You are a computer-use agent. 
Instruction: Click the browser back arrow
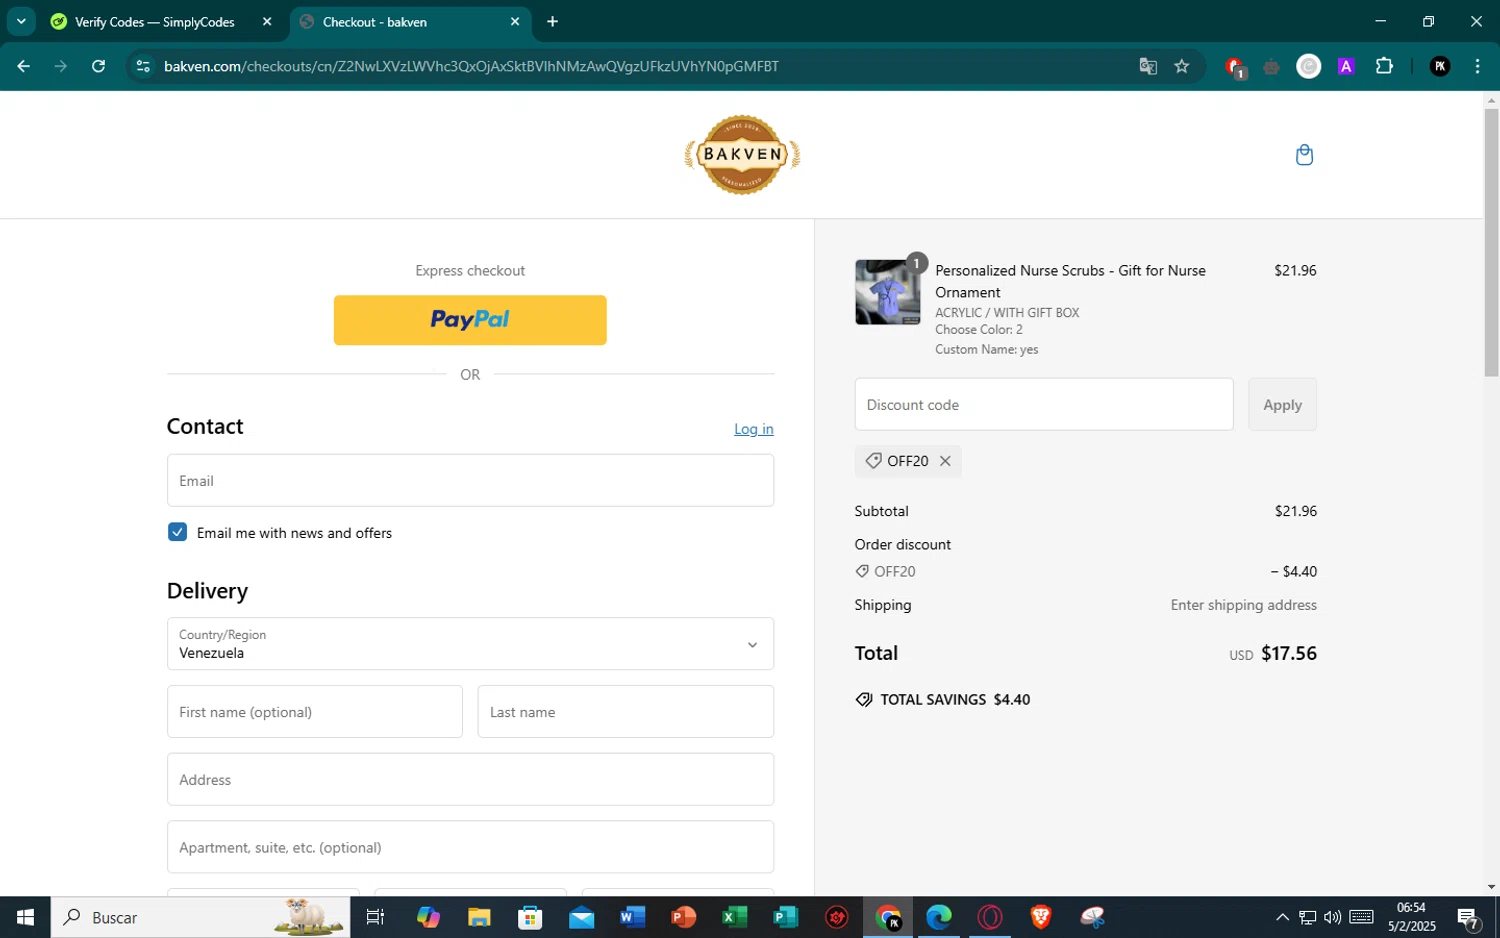point(23,66)
